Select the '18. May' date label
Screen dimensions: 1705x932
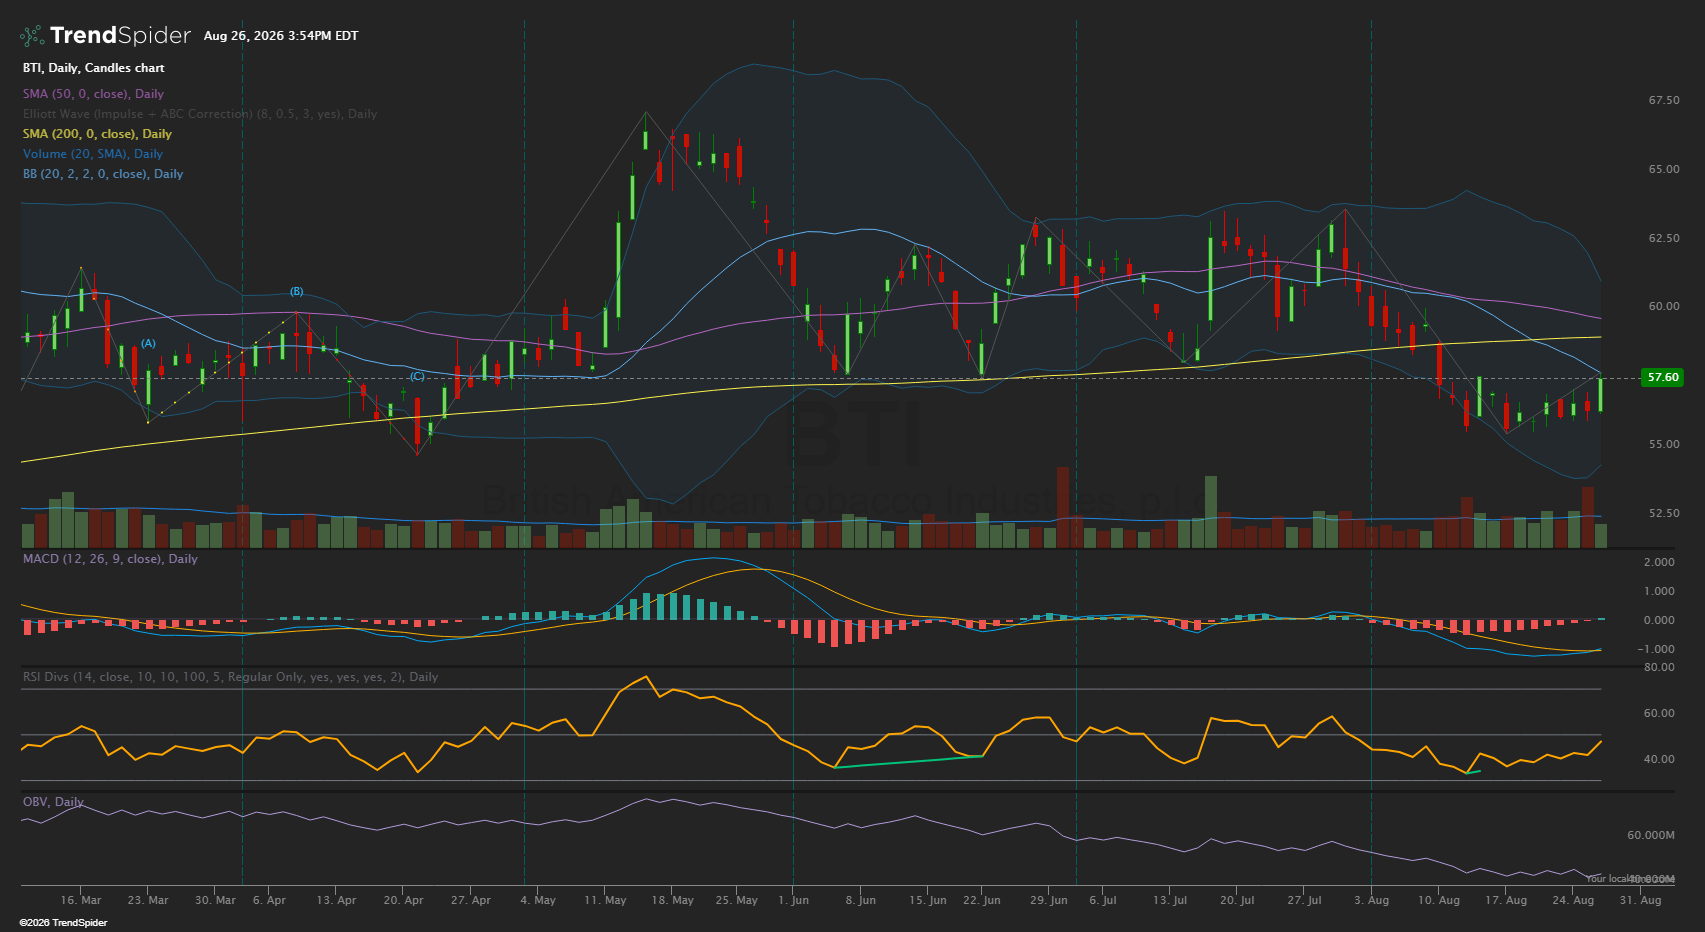(x=672, y=900)
